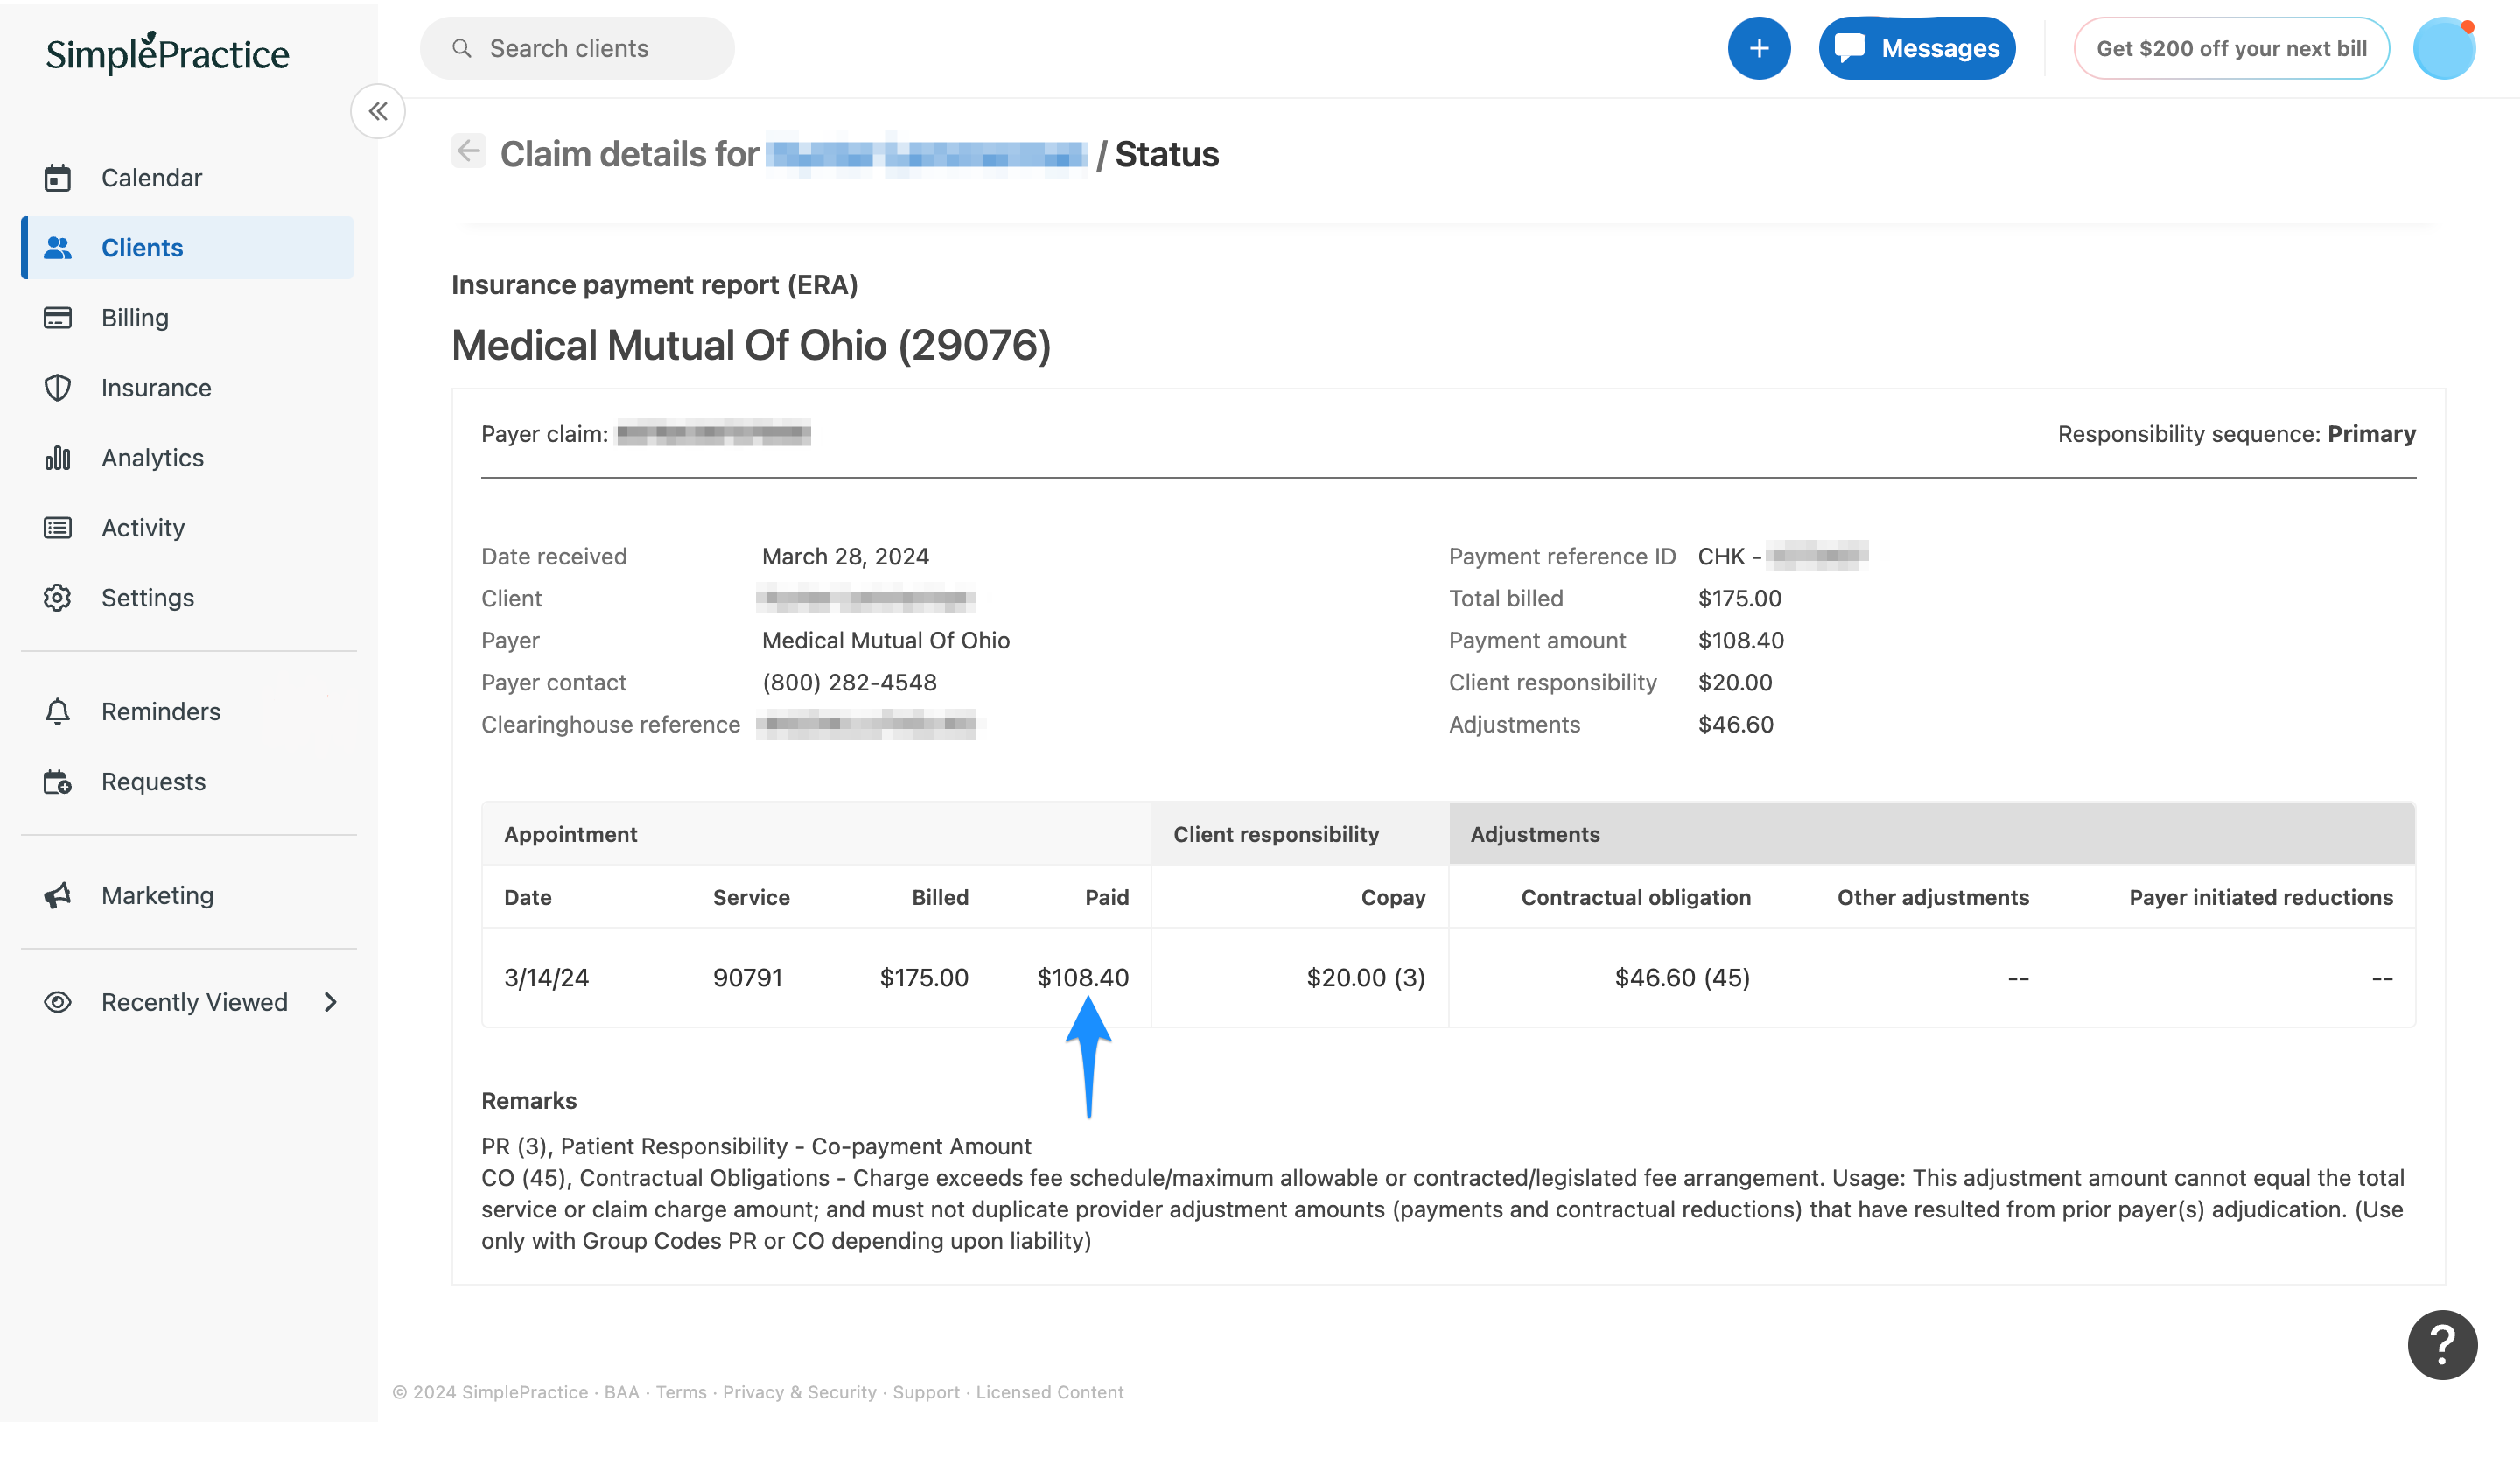
Task: Focus the Search clients field
Action: pos(577,48)
